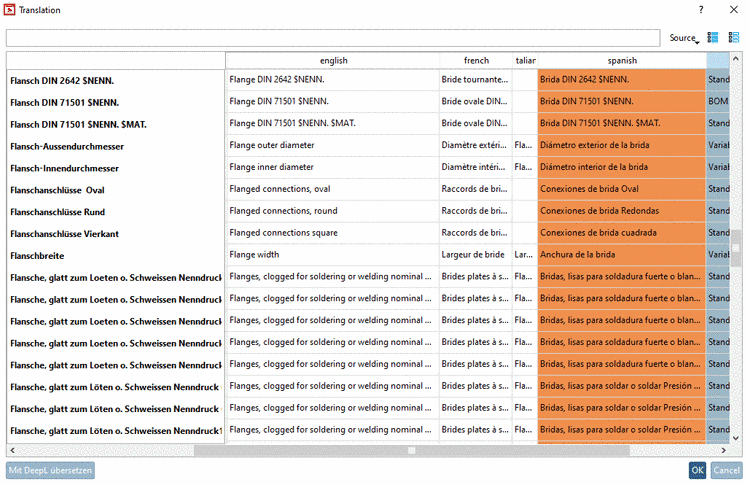Close the Translation dialog window
The width and height of the screenshot is (750, 485).
coord(733,9)
